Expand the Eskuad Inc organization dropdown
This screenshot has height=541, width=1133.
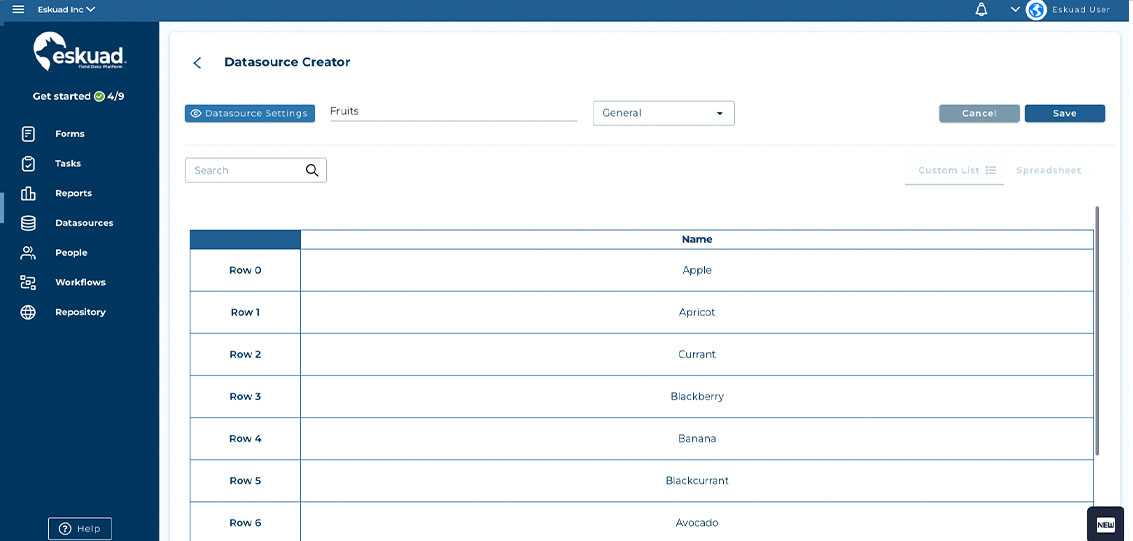coord(66,9)
